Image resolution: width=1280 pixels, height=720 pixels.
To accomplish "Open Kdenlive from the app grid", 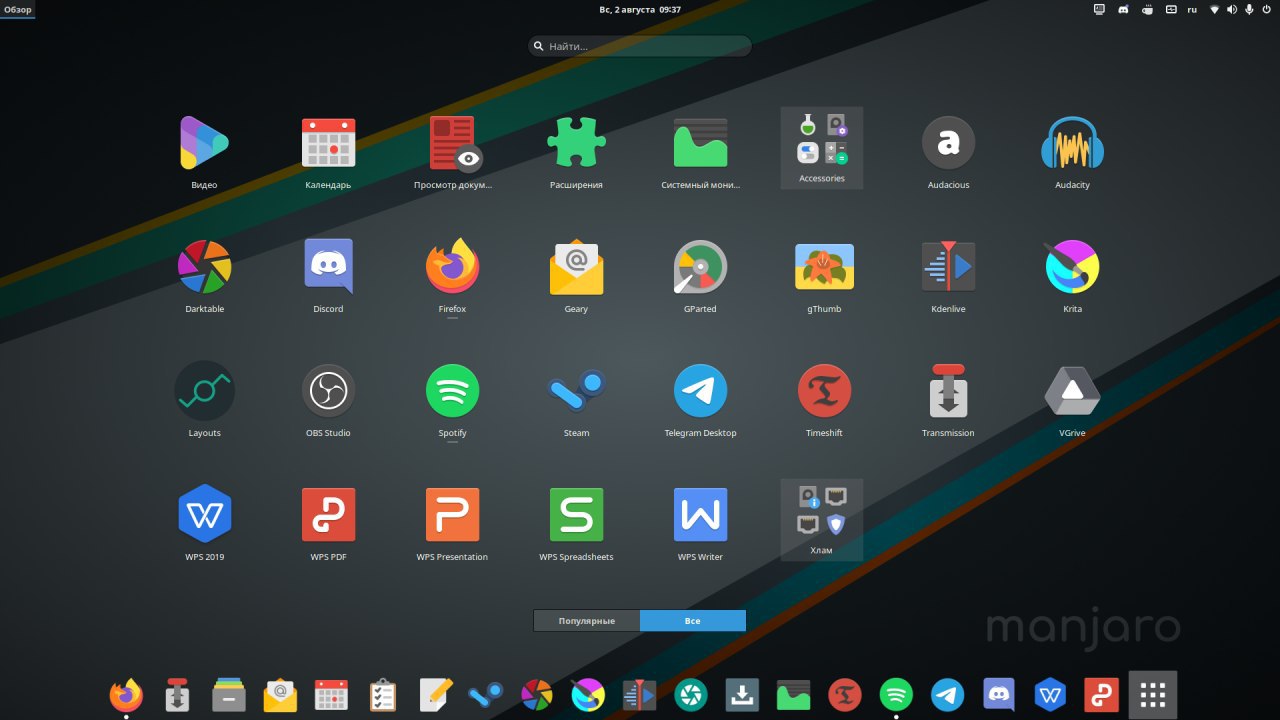I will coord(948,267).
